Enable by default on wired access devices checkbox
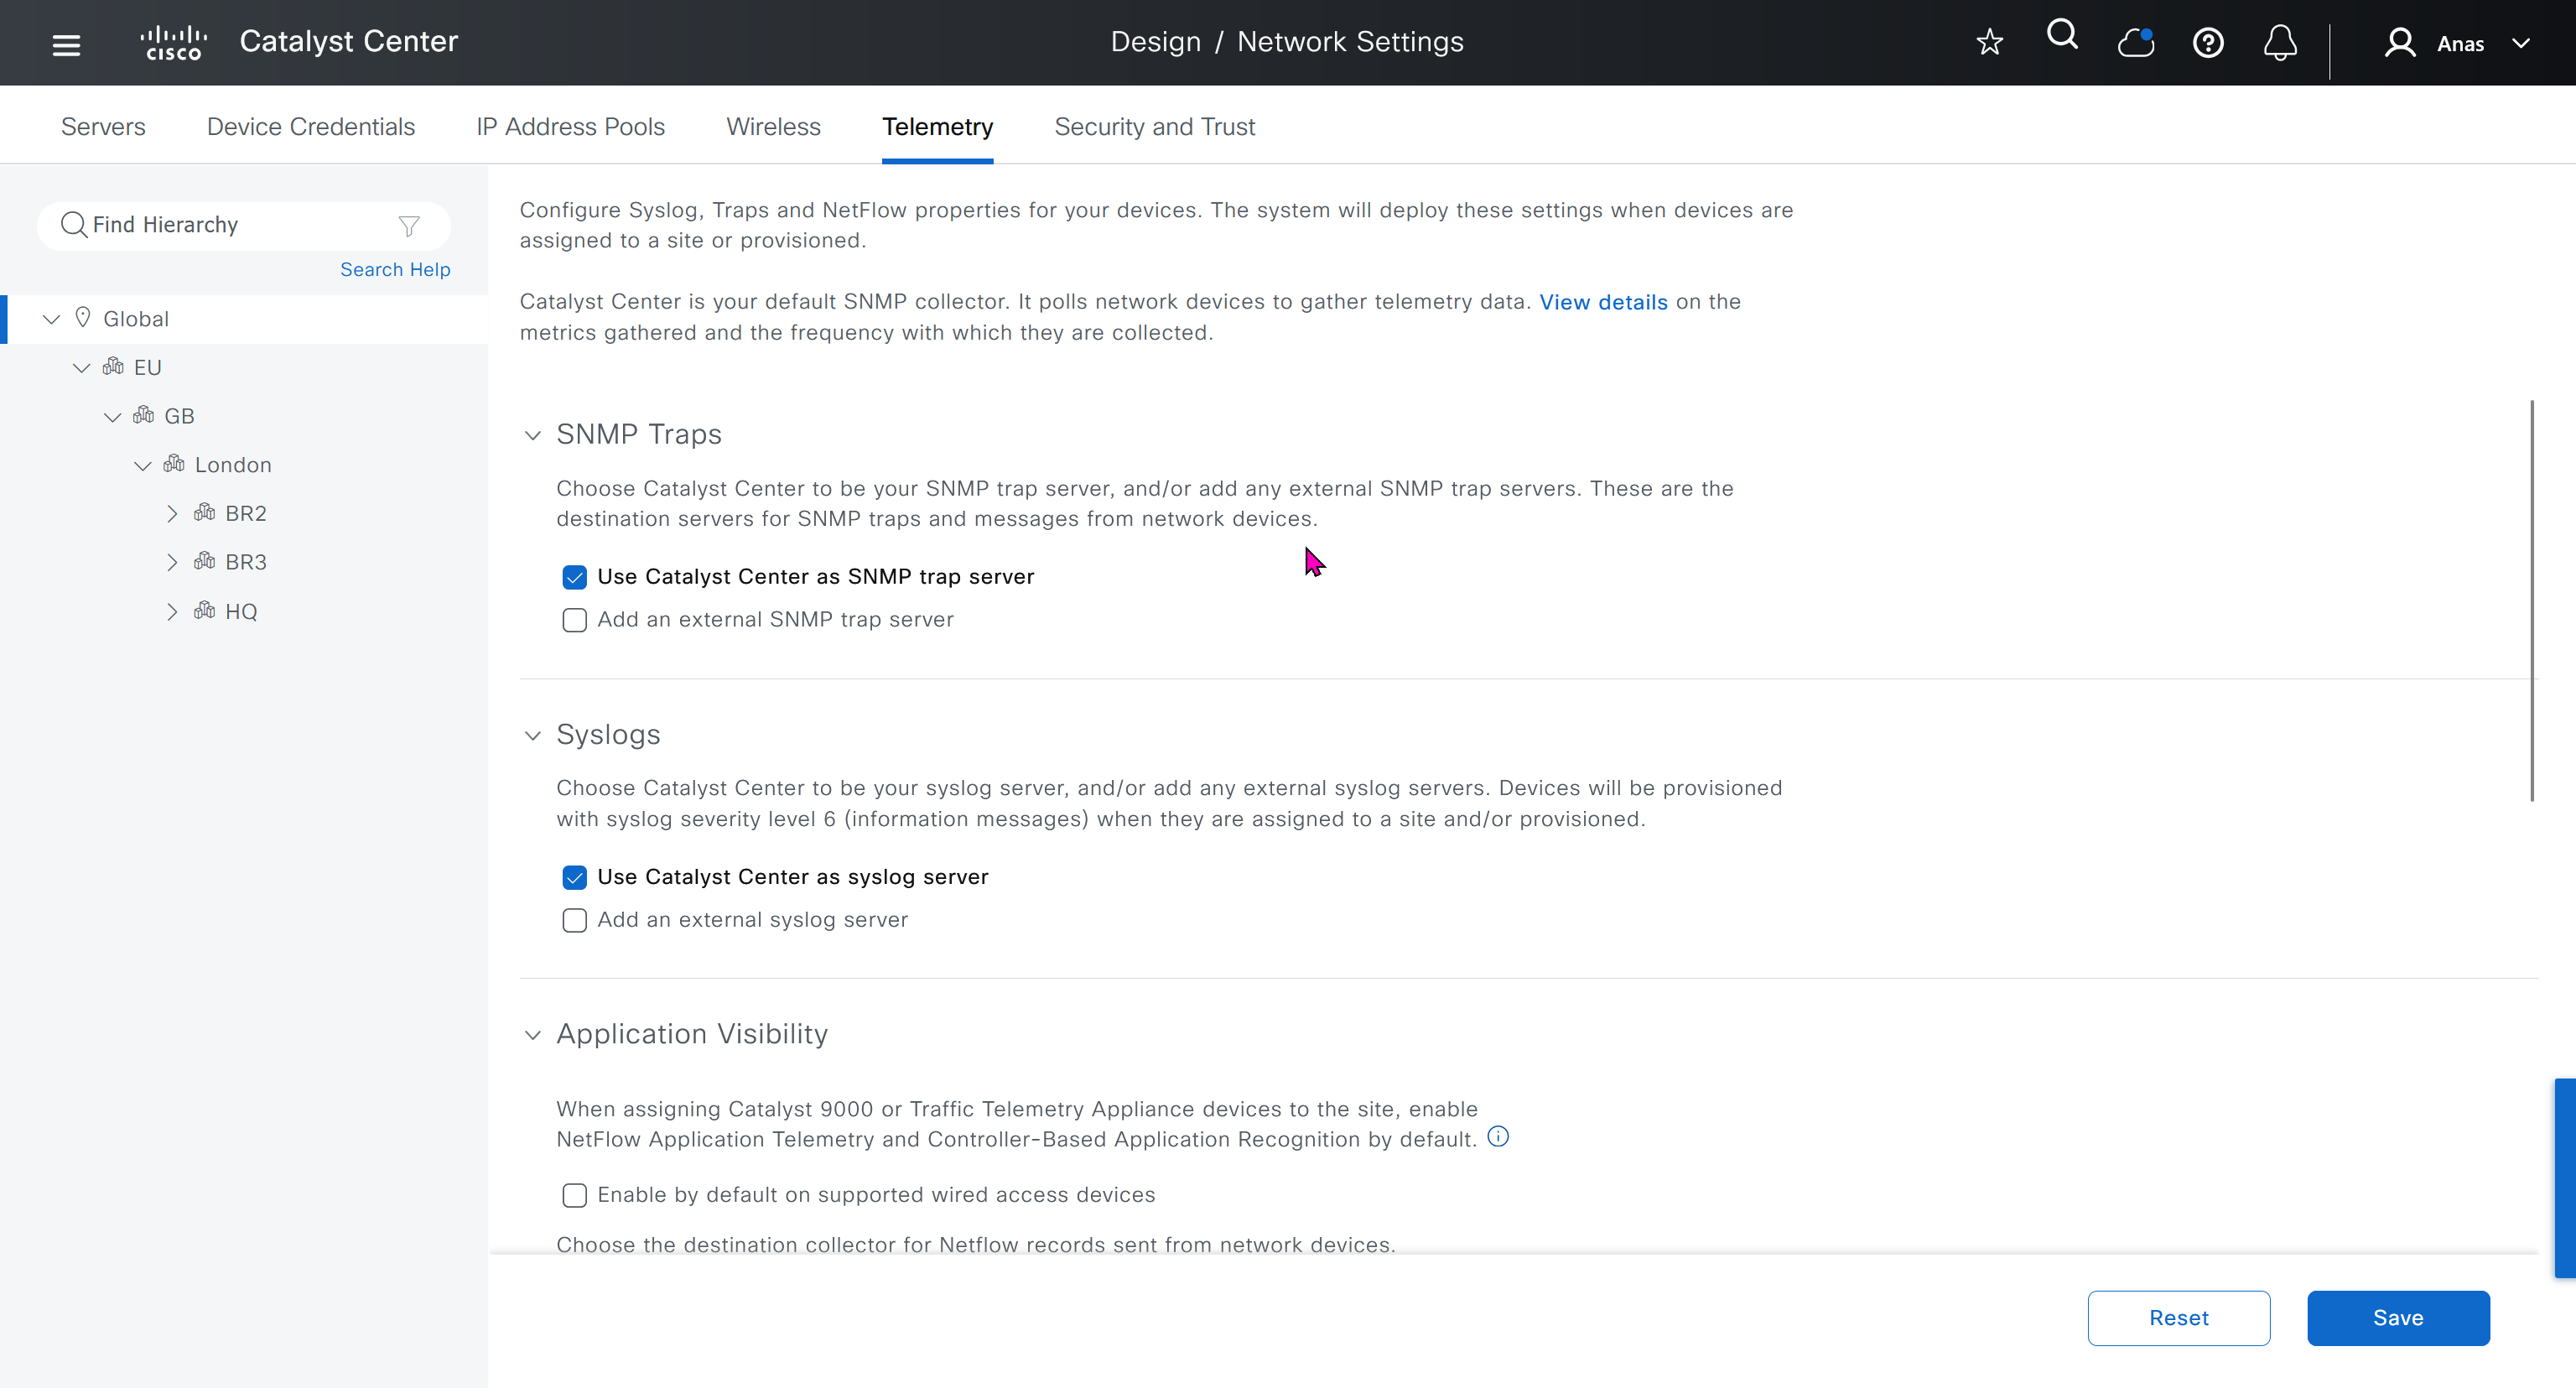This screenshot has width=2576, height=1388. [574, 1195]
